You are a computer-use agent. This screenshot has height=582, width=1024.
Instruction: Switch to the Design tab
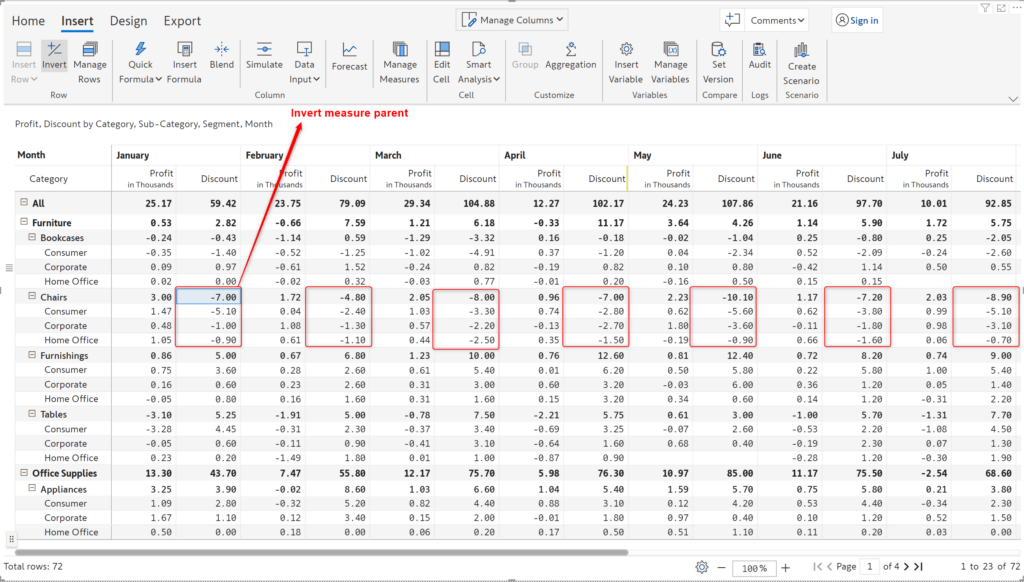(x=130, y=20)
